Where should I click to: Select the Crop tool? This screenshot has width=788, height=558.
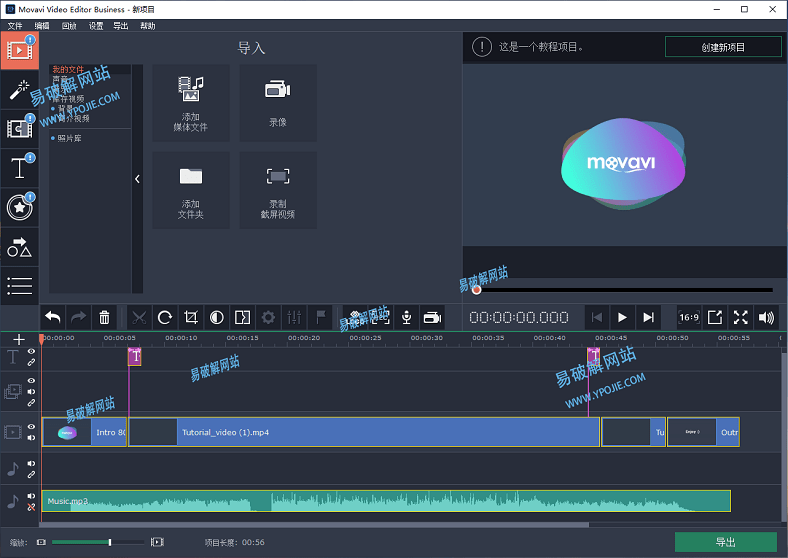190,317
